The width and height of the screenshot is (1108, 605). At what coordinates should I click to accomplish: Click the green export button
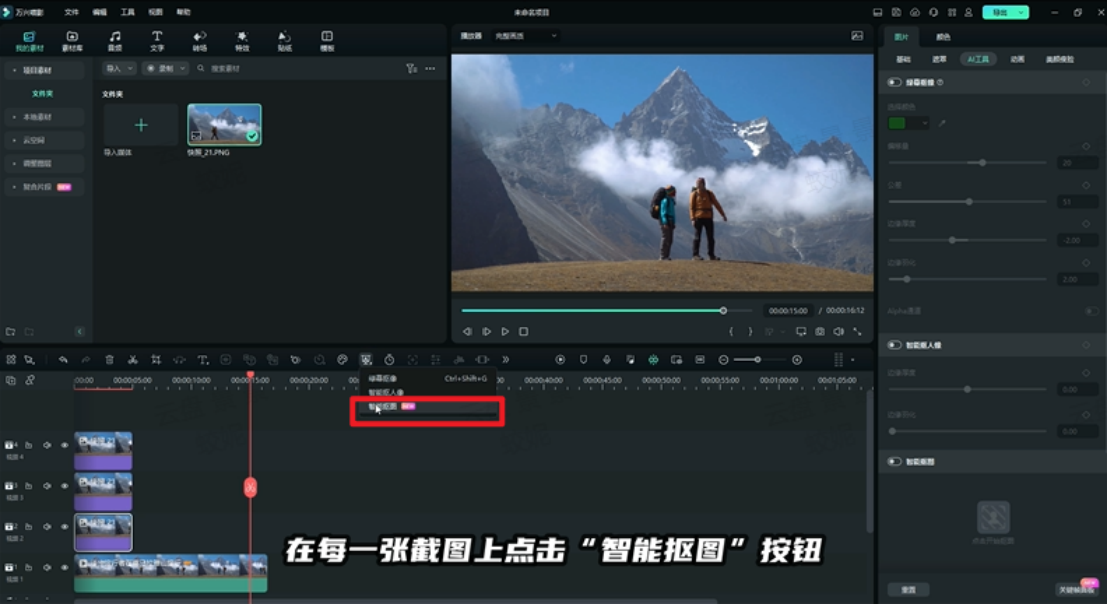pyautogui.click(x=1006, y=12)
